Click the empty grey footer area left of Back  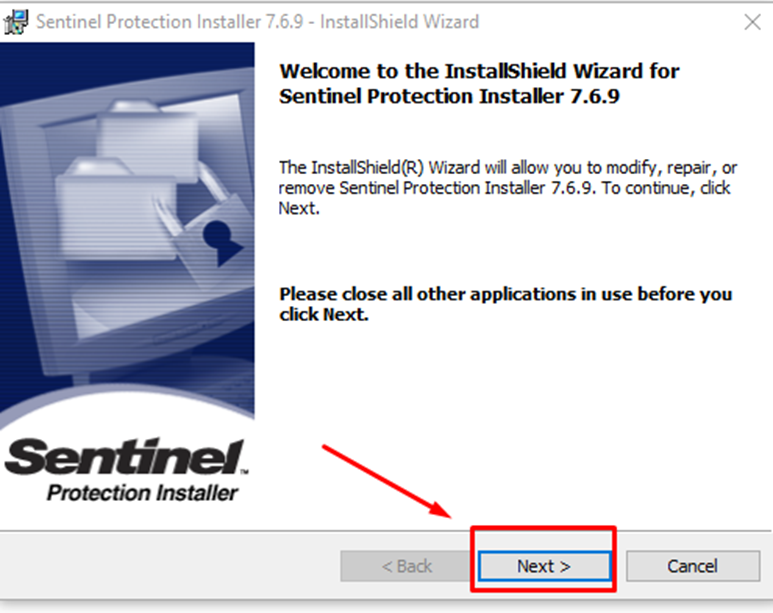click(168, 566)
